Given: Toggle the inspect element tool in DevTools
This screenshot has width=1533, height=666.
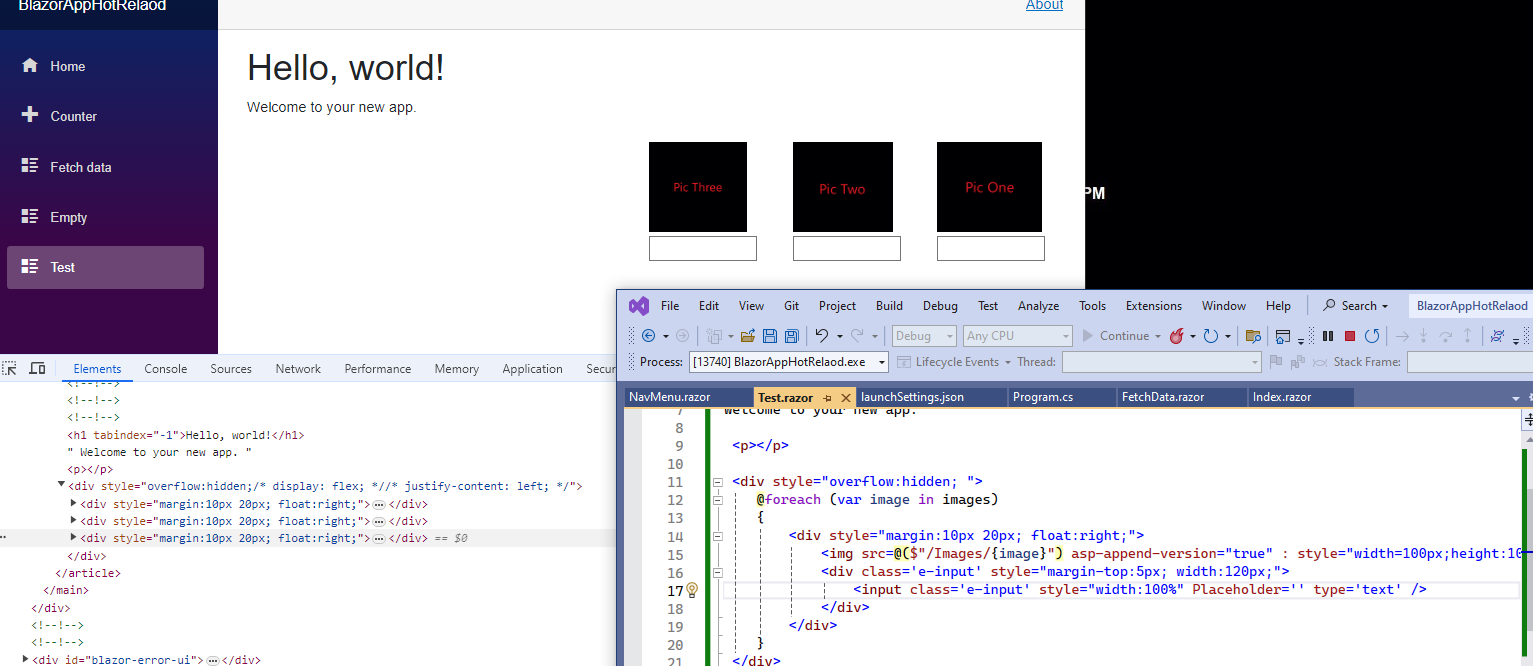Looking at the screenshot, I should point(11,368).
